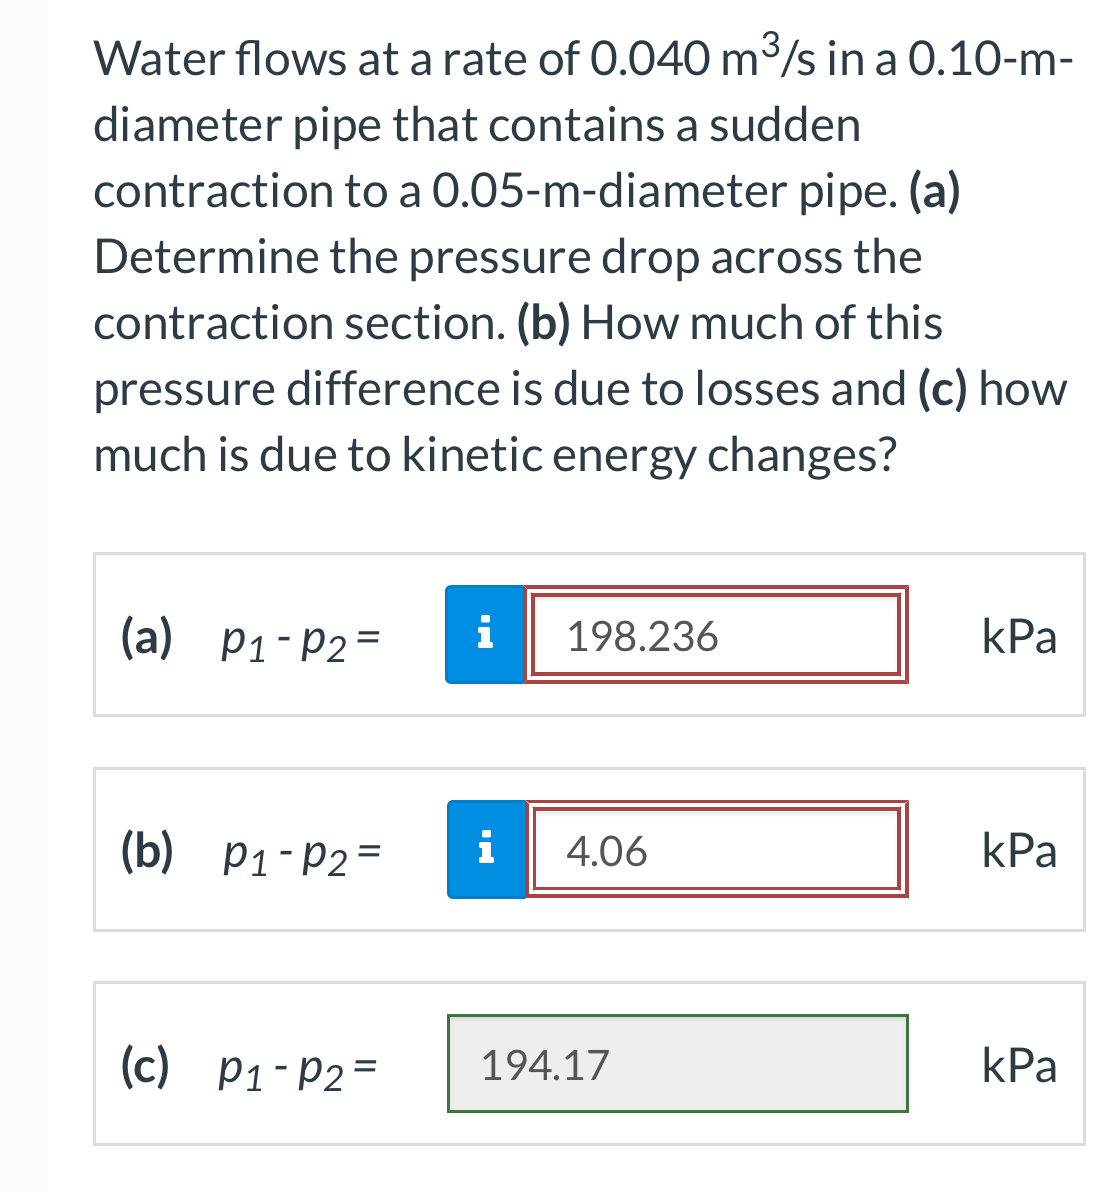The width and height of the screenshot is (1111, 1191).
Task: Click the kPa unit label beside 4.06
Action: pos(1019,850)
